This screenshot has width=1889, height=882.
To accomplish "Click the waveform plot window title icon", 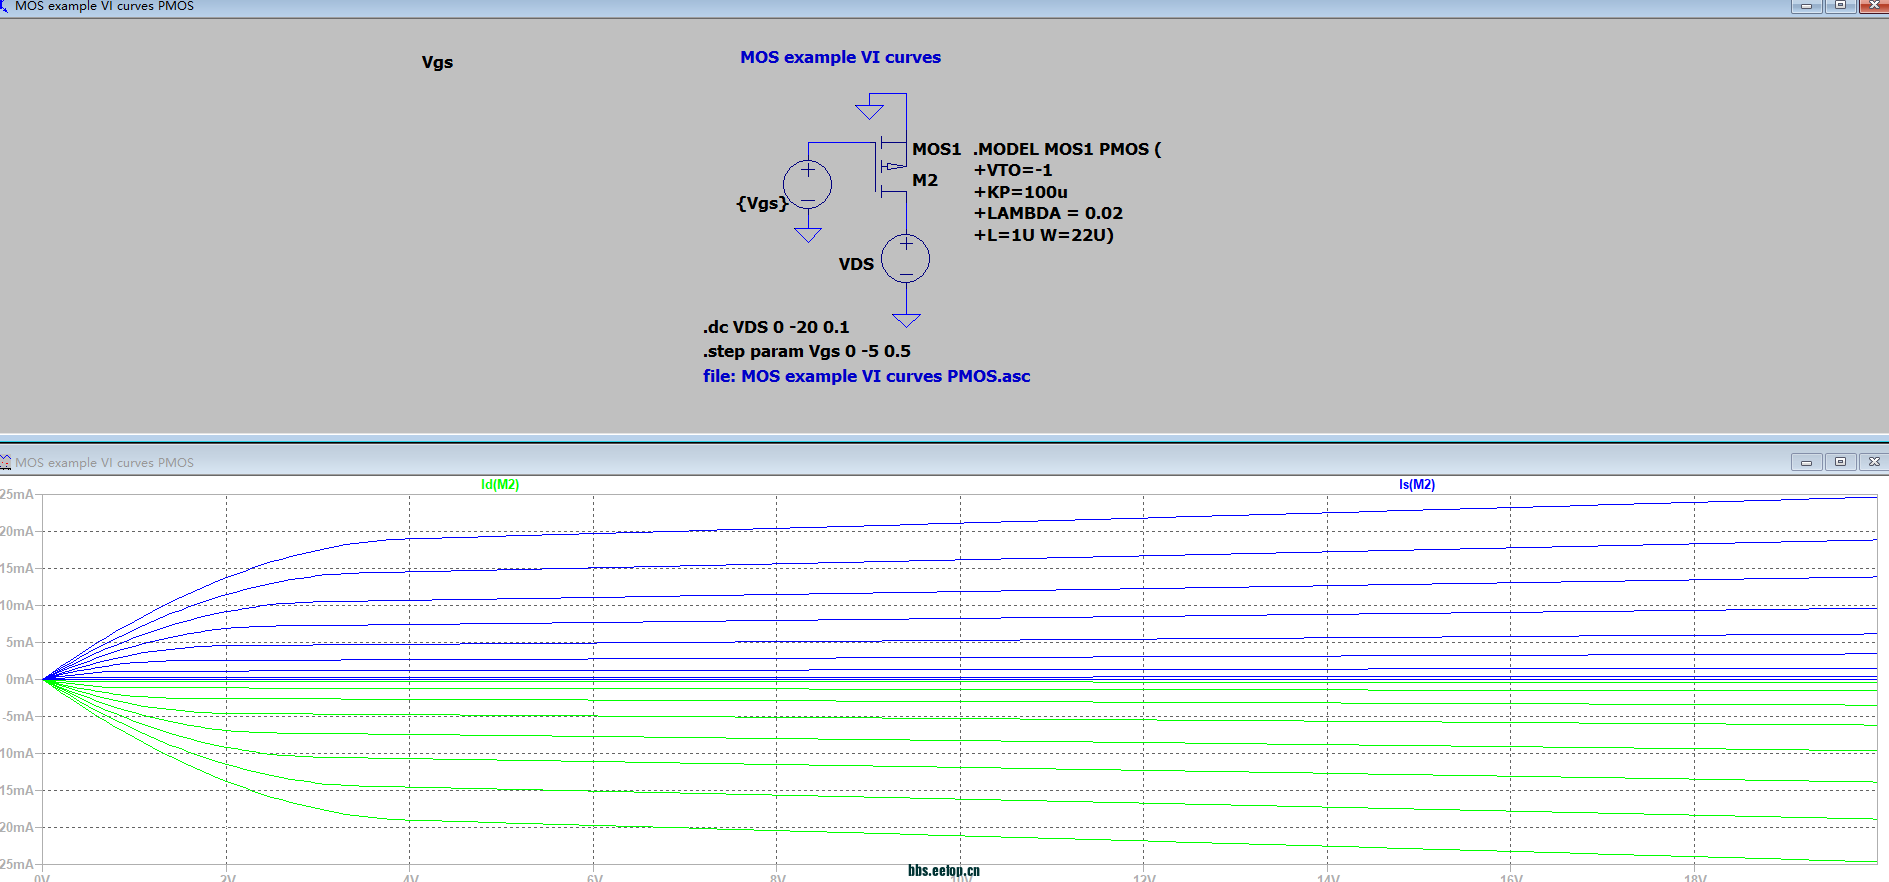I will tap(6, 462).
